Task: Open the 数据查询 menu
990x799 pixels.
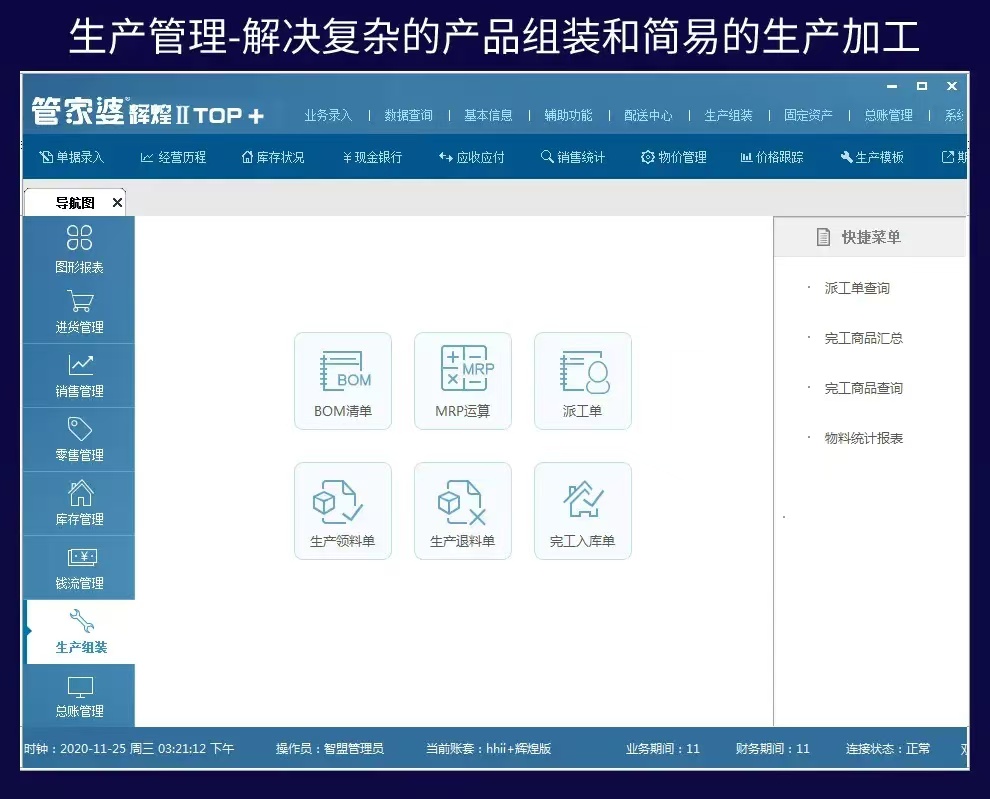Action: pyautogui.click(x=409, y=115)
